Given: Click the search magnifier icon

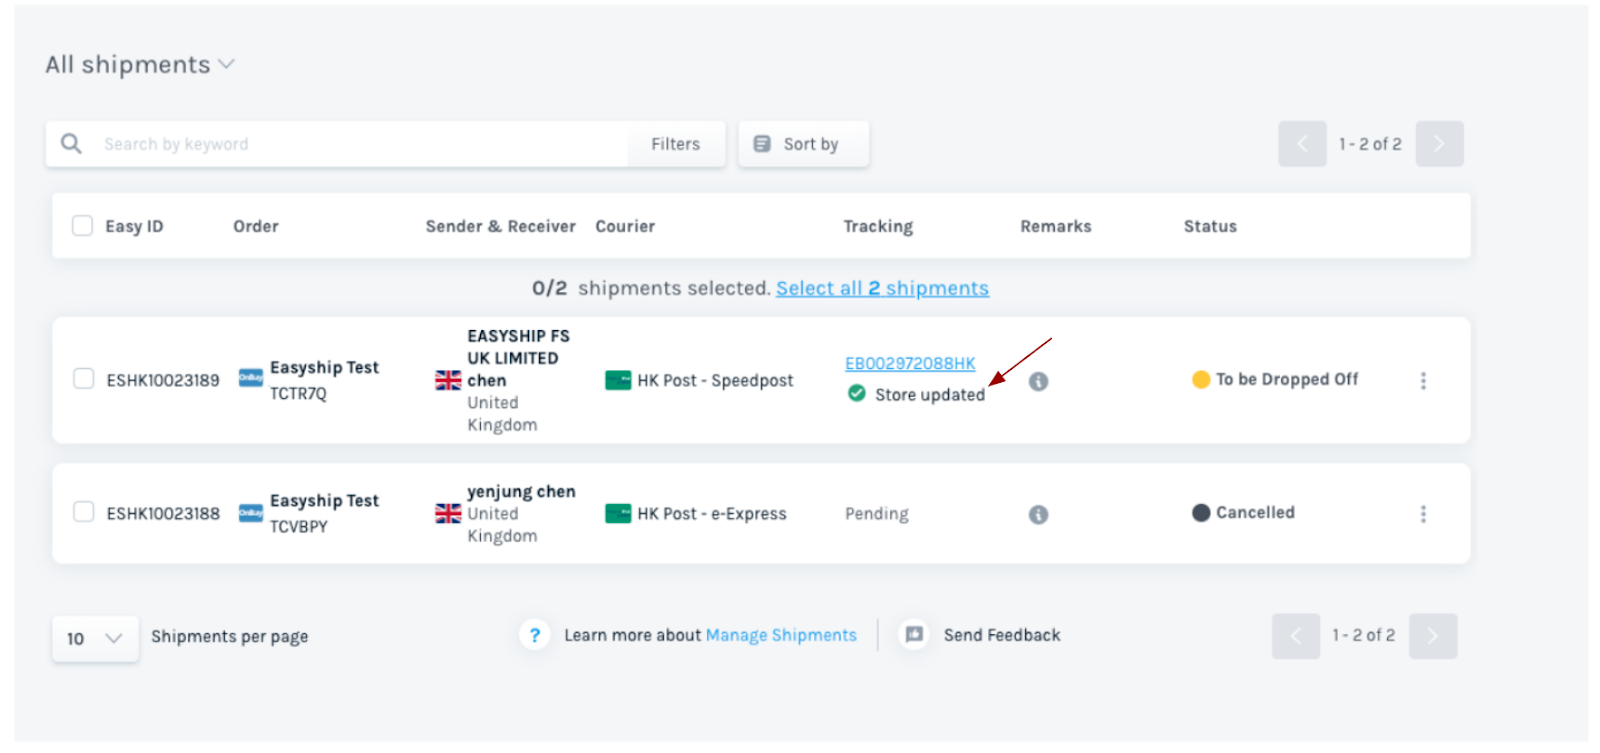Looking at the screenshot, I should [x=71, y=144].
